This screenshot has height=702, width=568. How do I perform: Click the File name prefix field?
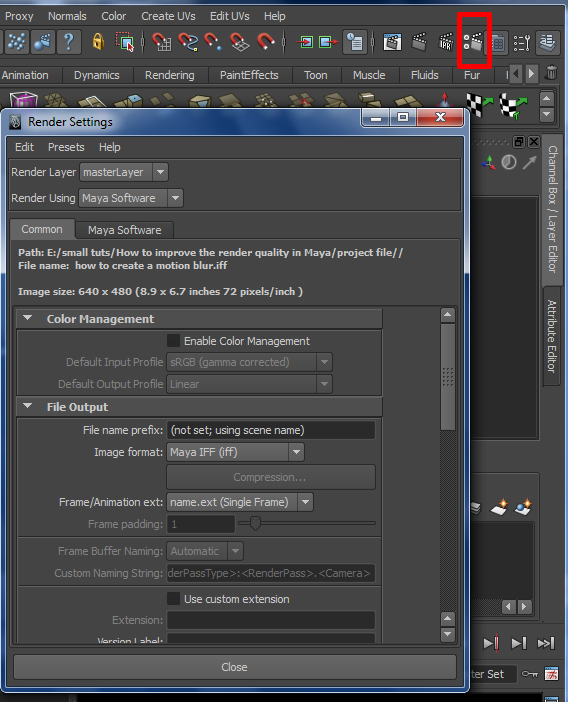pos(270,430)
